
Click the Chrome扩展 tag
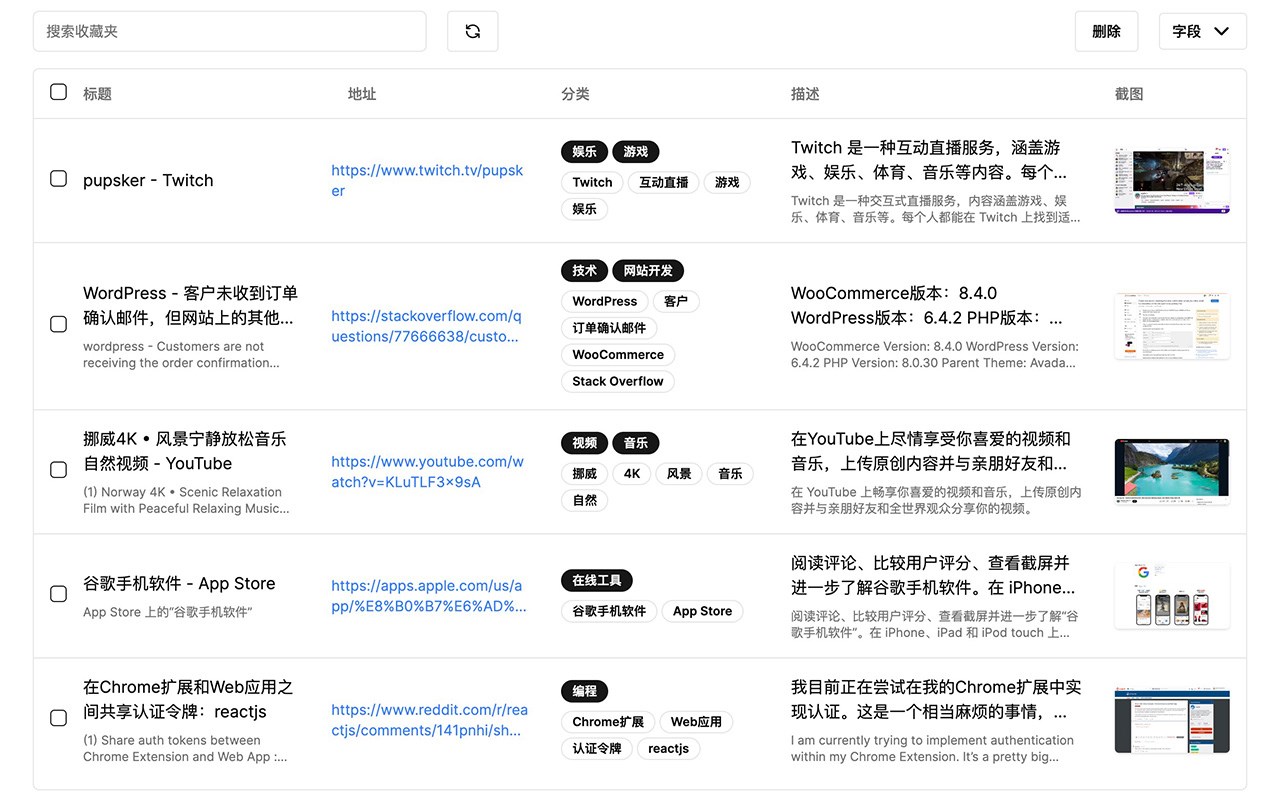coord(608,722)
